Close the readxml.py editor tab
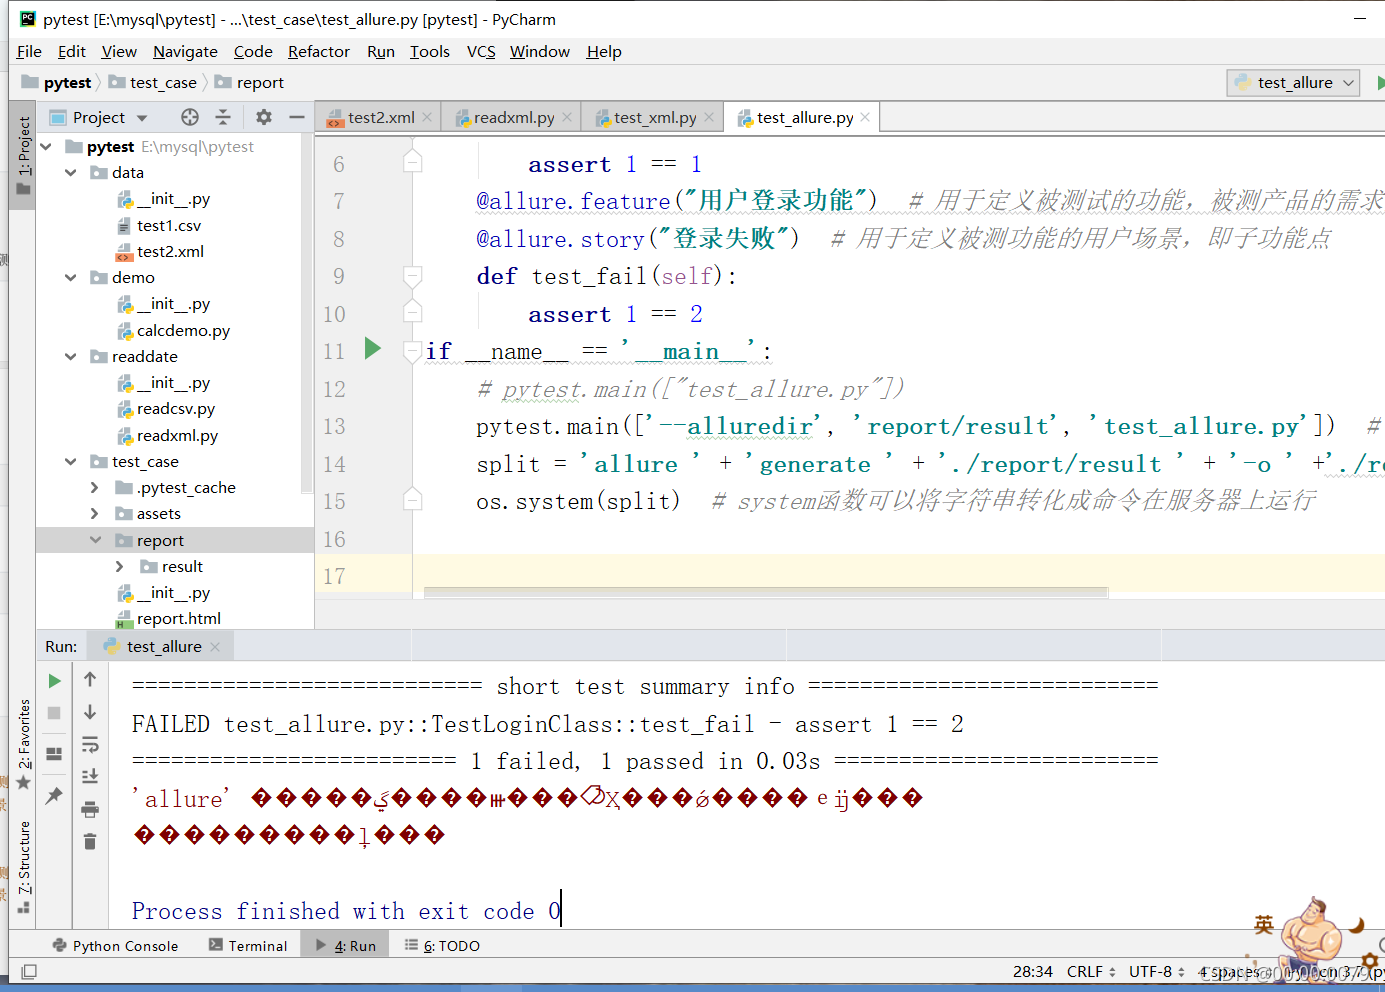The width and height of the screenshot is (1385, 992). 567,117
